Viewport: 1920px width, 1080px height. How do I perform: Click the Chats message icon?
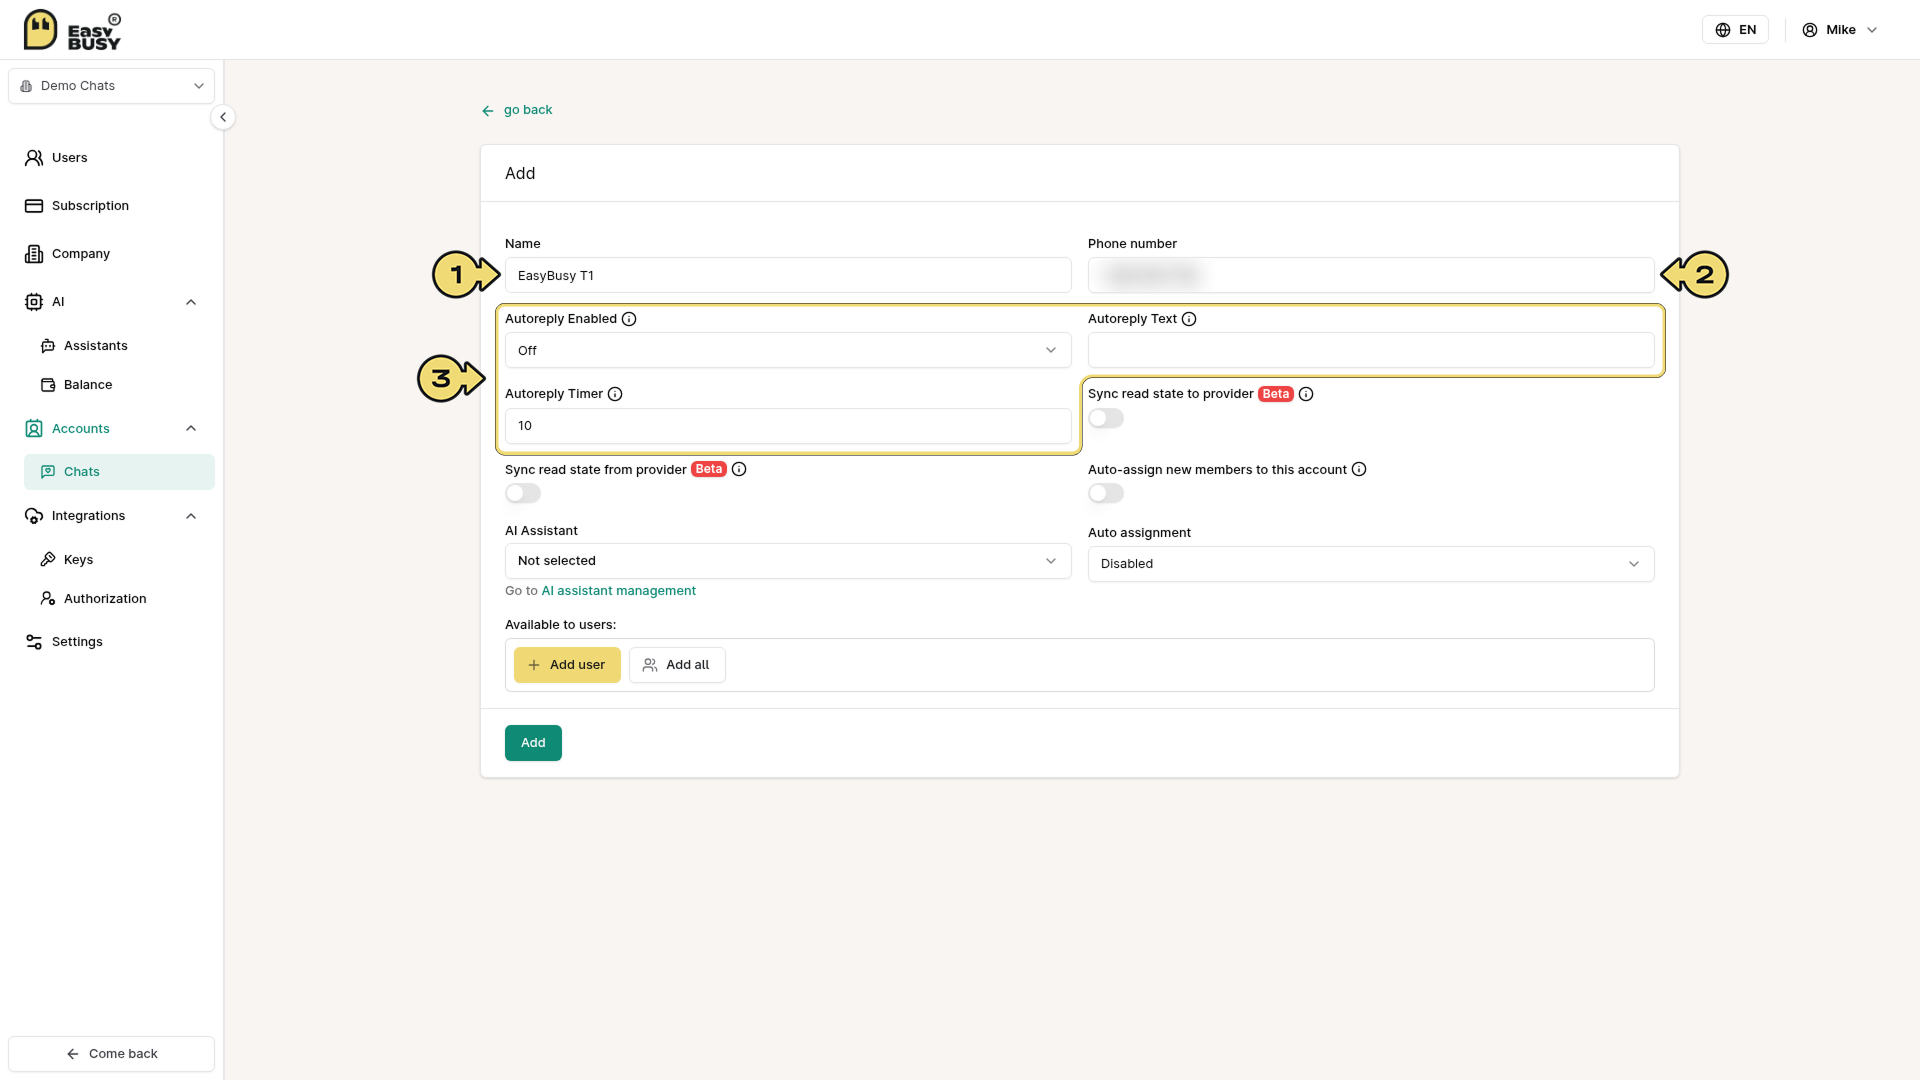coord(48,472)
